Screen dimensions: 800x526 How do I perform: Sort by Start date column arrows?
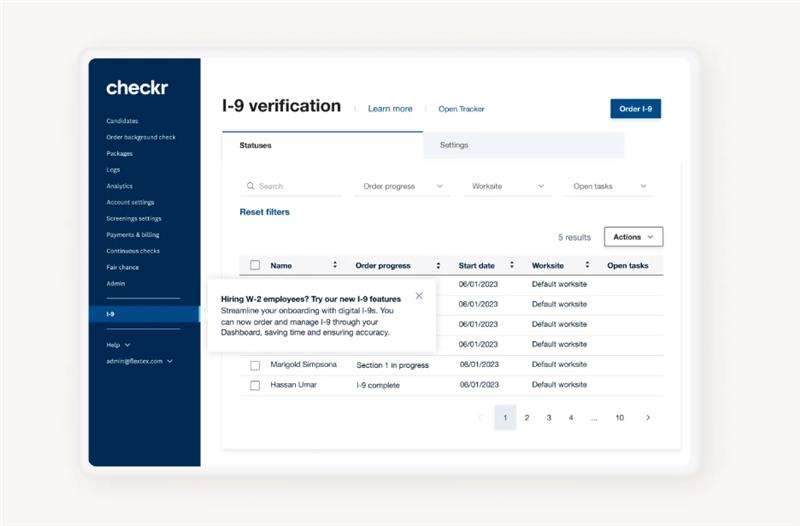tap(512, 265)
